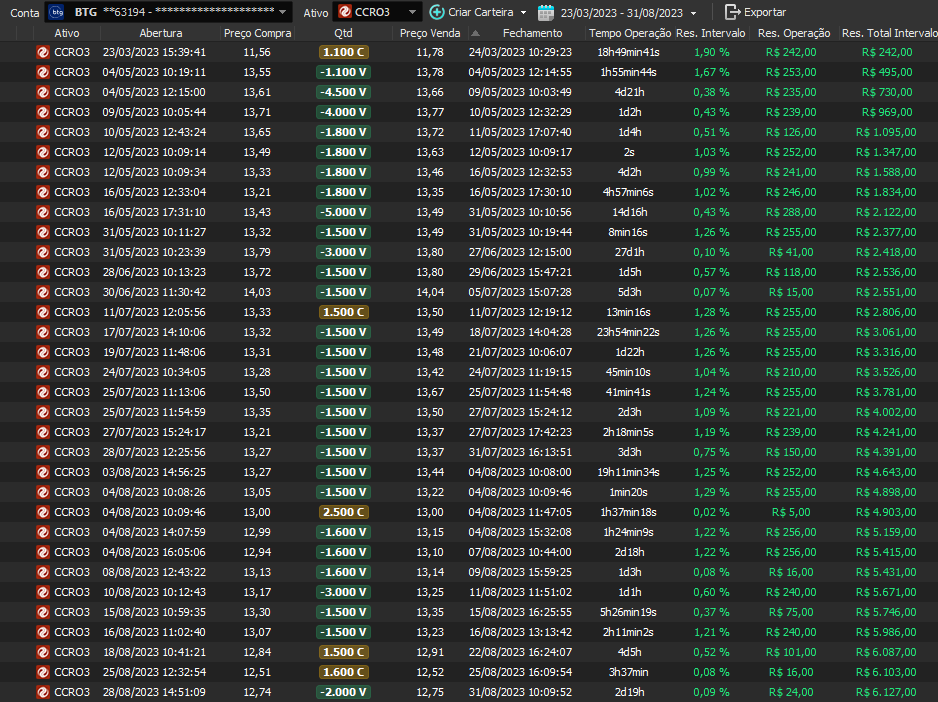Click the 1.100 C quantity badge
This screenshot has width=938, height=702.
[343, 52]
